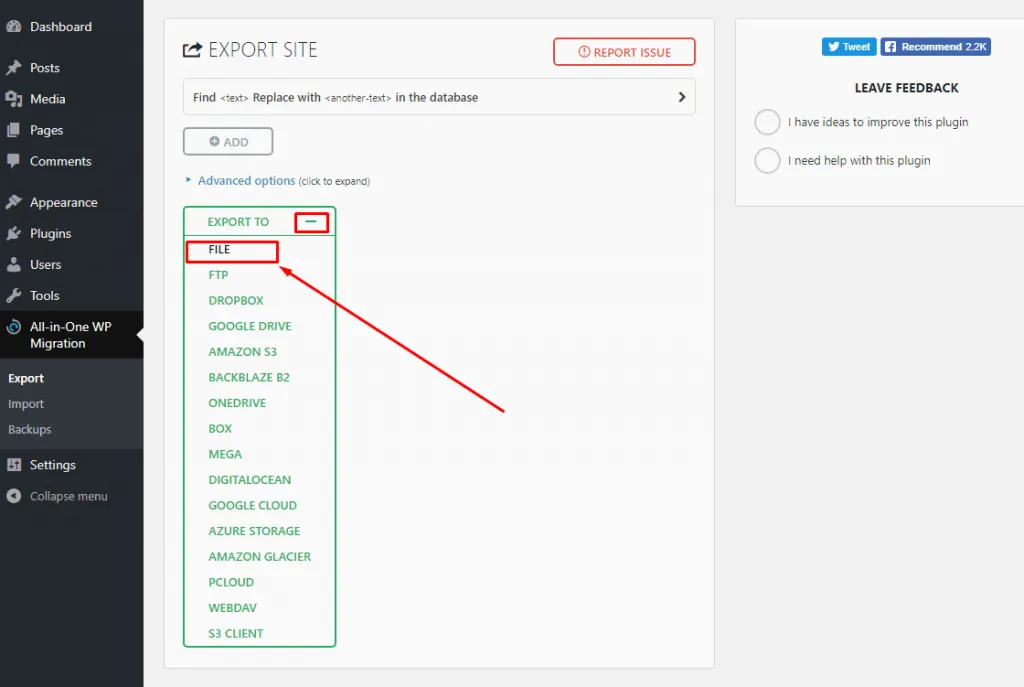
Task: Choose FTP export option
Action: (x=218, y=275)
